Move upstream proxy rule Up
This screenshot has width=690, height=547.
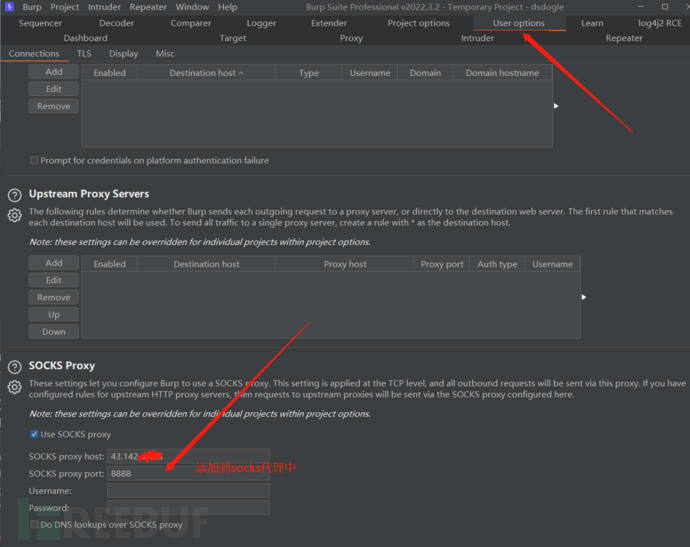tap(54, 314)
